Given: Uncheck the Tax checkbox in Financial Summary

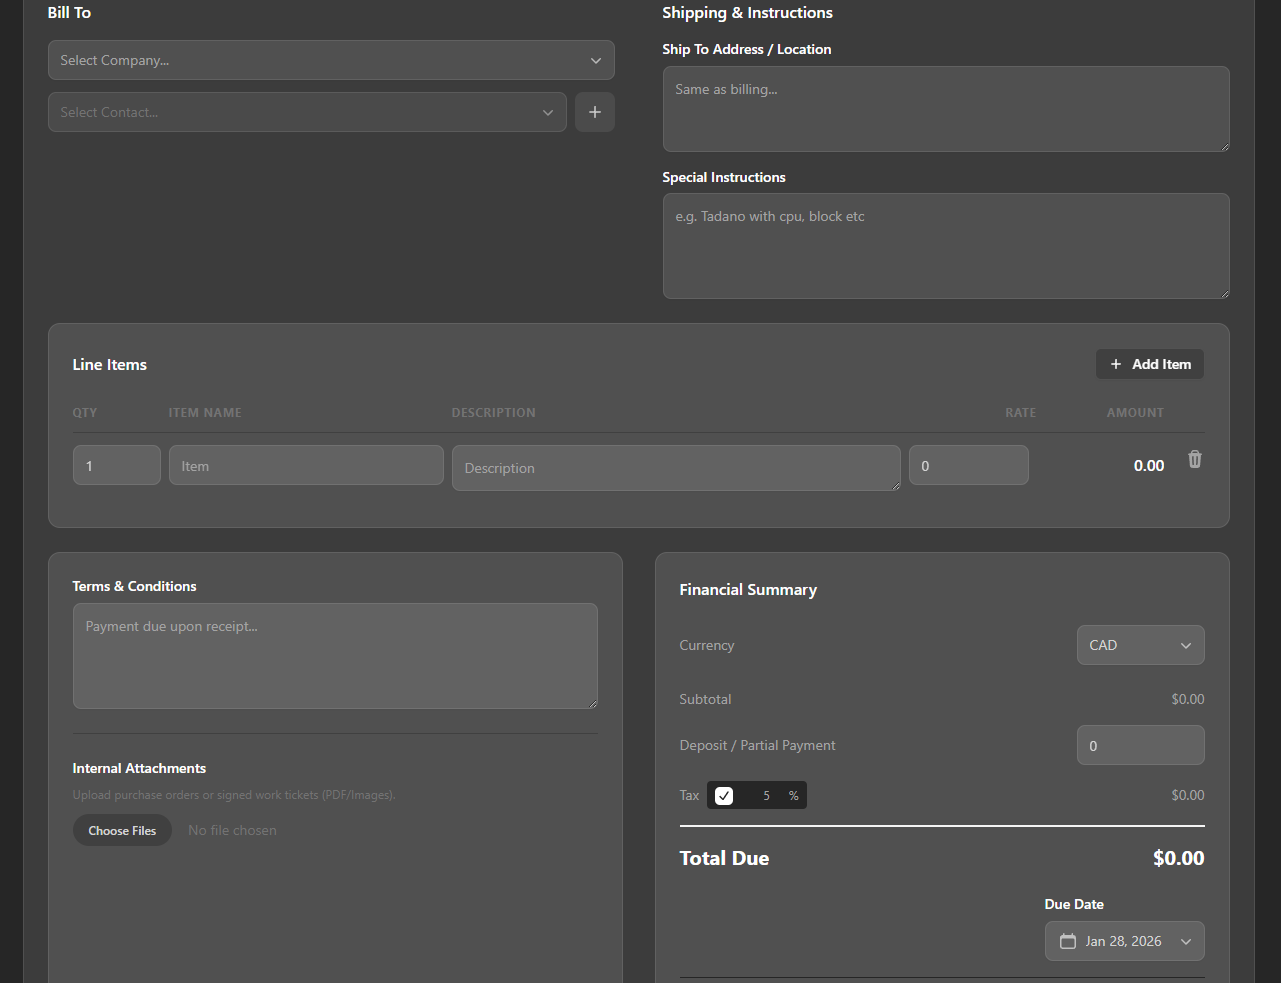Looking at the screenshot, I should click(723, 795).
